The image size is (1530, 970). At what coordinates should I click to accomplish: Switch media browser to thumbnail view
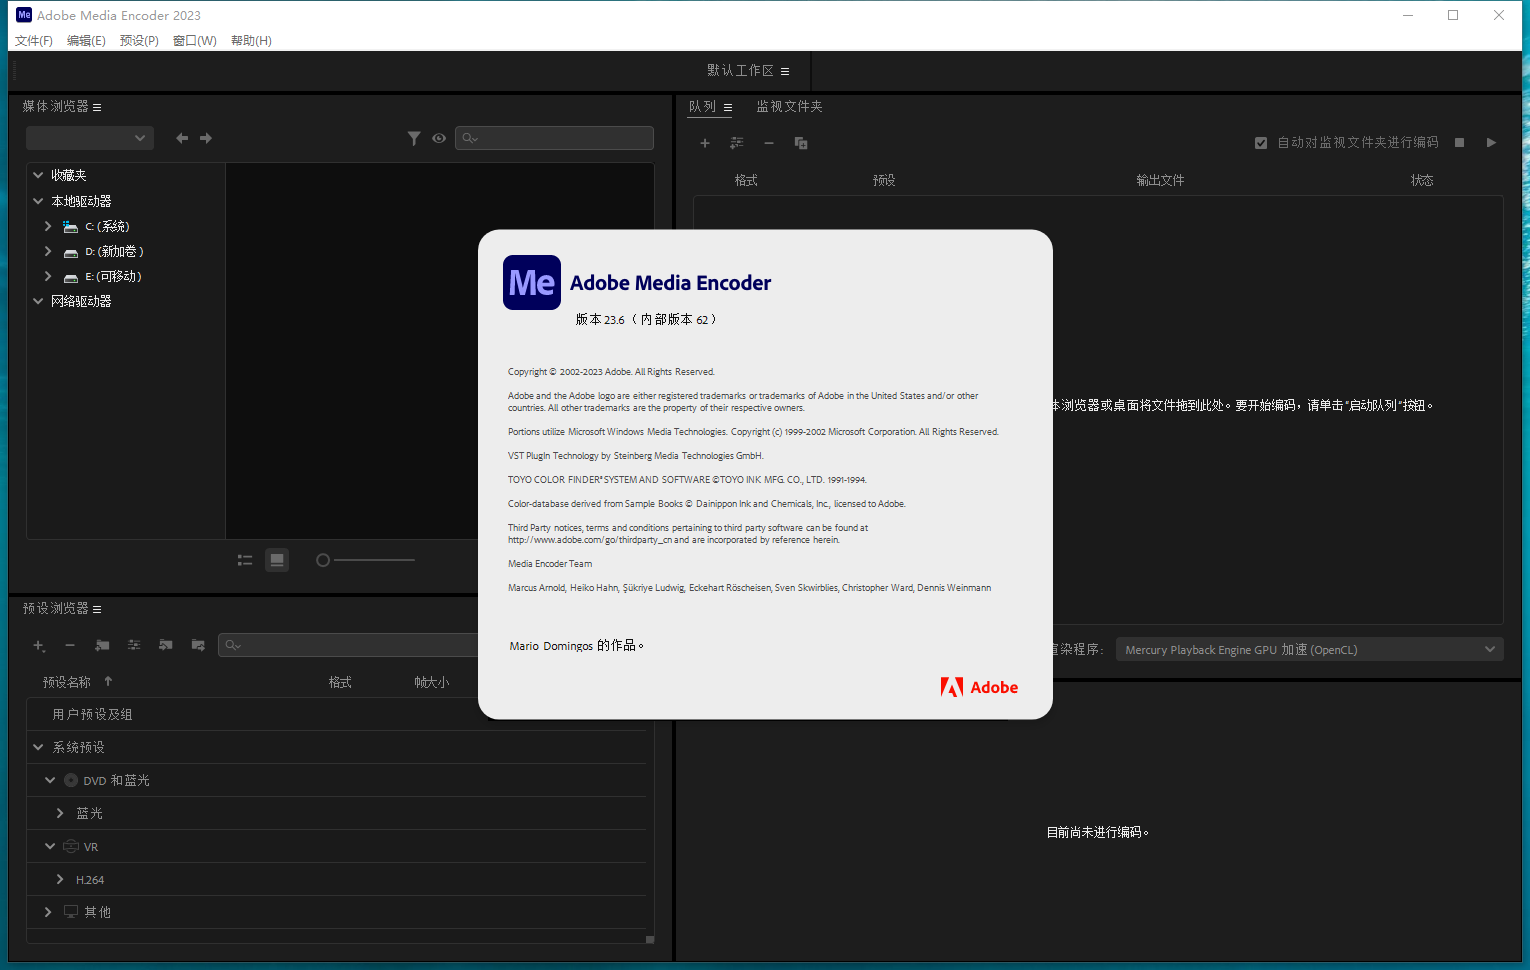[x=277, y=560]
